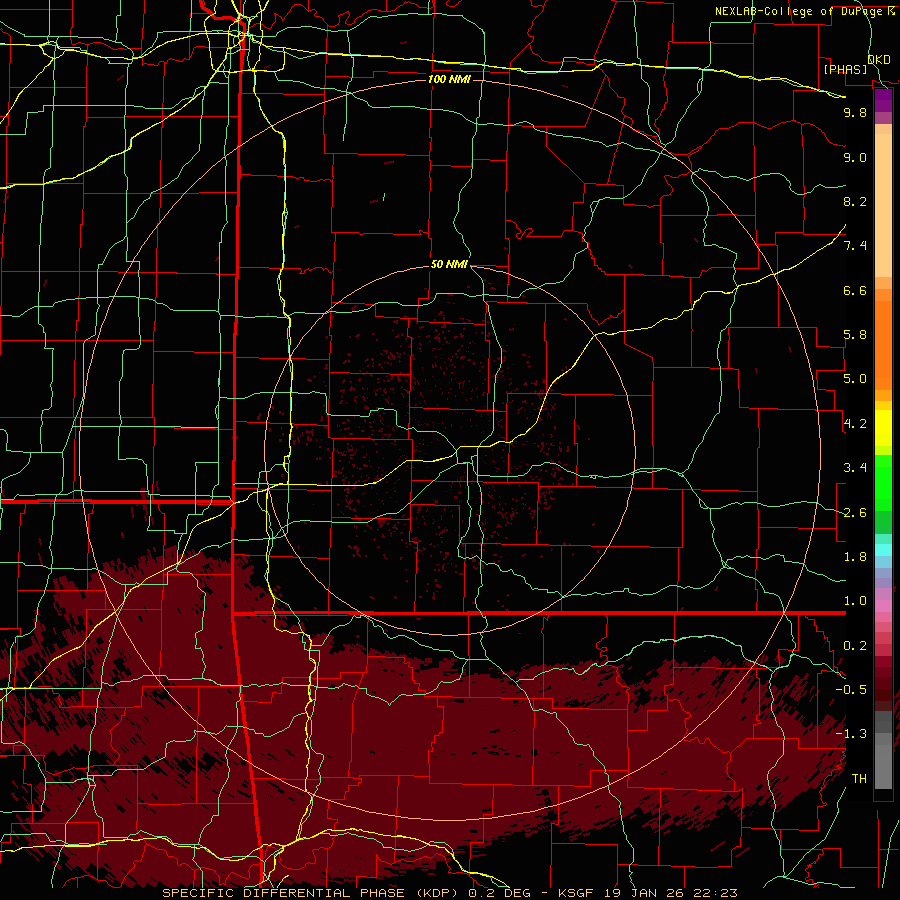Click the 0.2 value on the color scale

tap(855, 646)
